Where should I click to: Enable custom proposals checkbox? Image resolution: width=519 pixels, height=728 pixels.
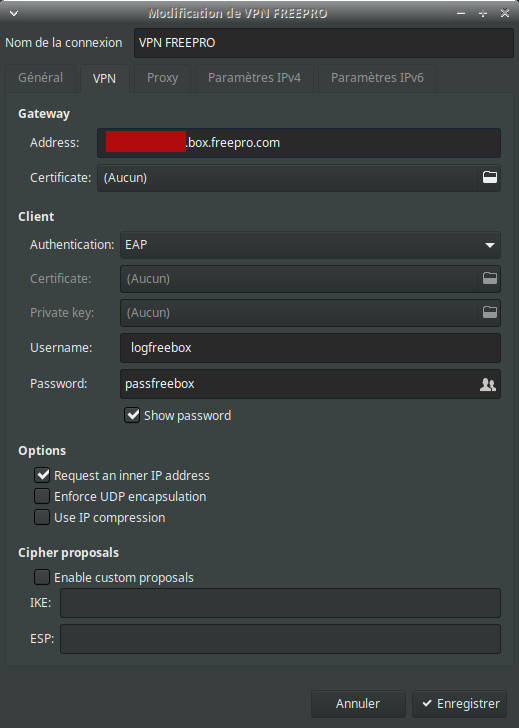[x=42, y=577]
